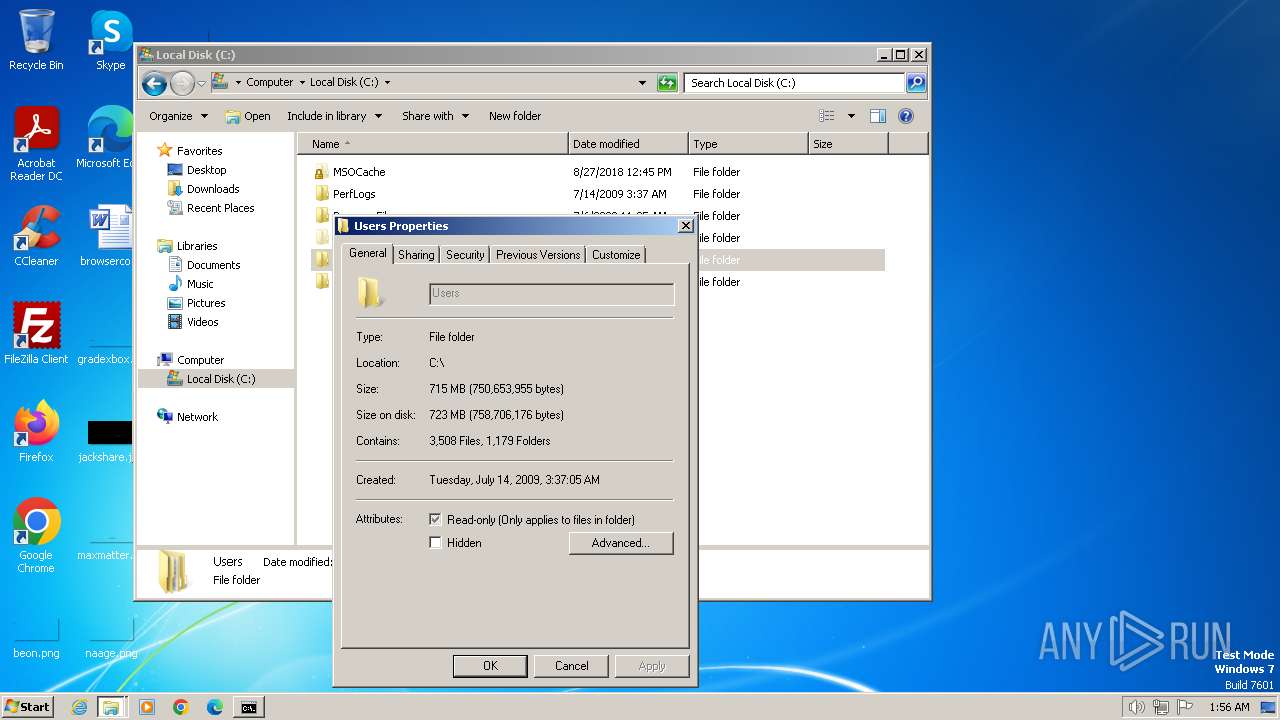Click Cancel in Users Properties
1280x720 pixels.
pos(572,666)
